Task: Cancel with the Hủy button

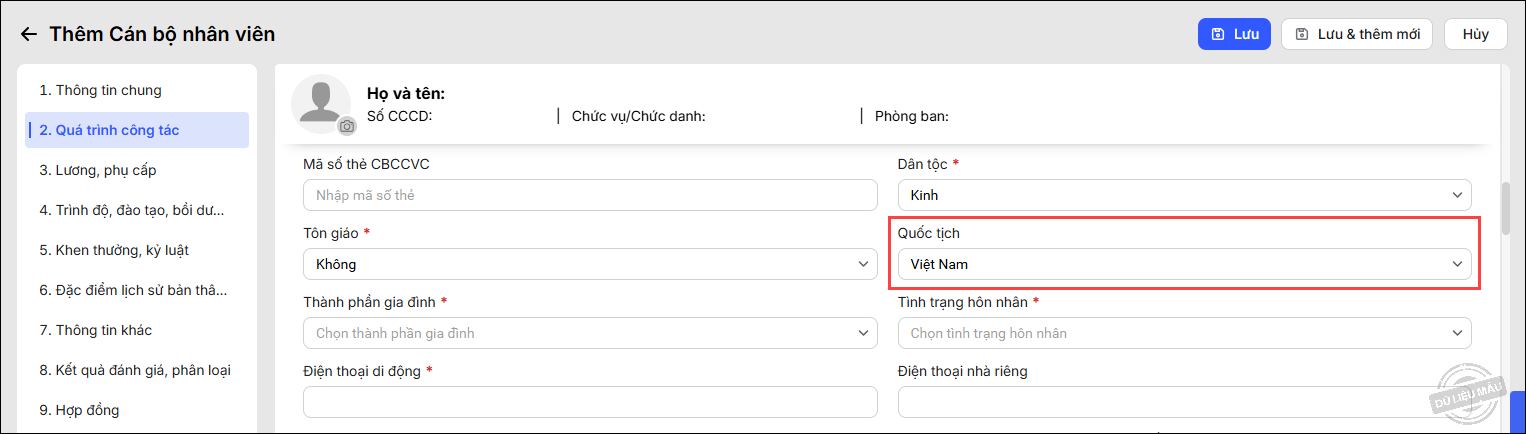Action: click(x=1475, y=34)
